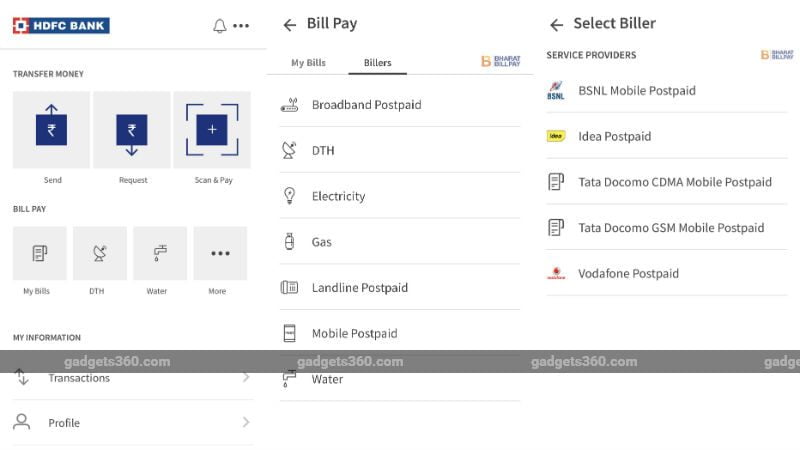This screenshot has height=450, width=800.
Task: Tap the Water bill tile
Action: 160,254
